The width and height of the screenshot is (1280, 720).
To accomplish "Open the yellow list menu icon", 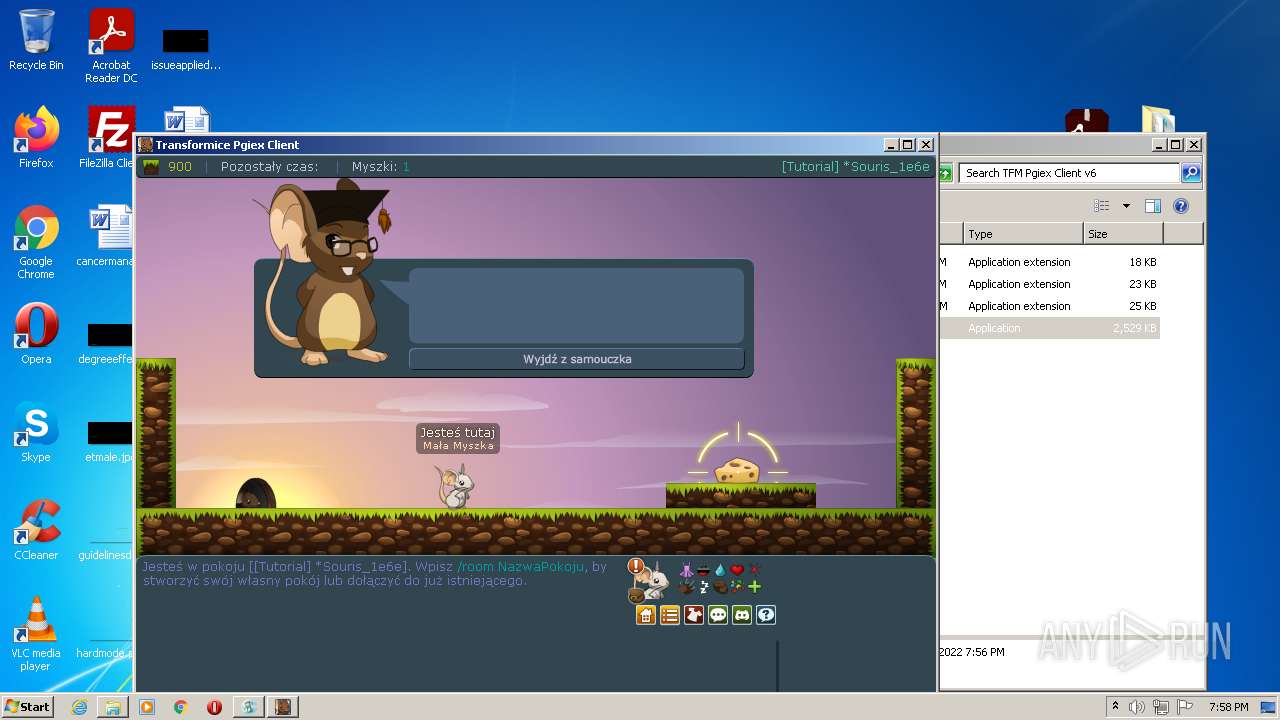I will tap(670, 615).
